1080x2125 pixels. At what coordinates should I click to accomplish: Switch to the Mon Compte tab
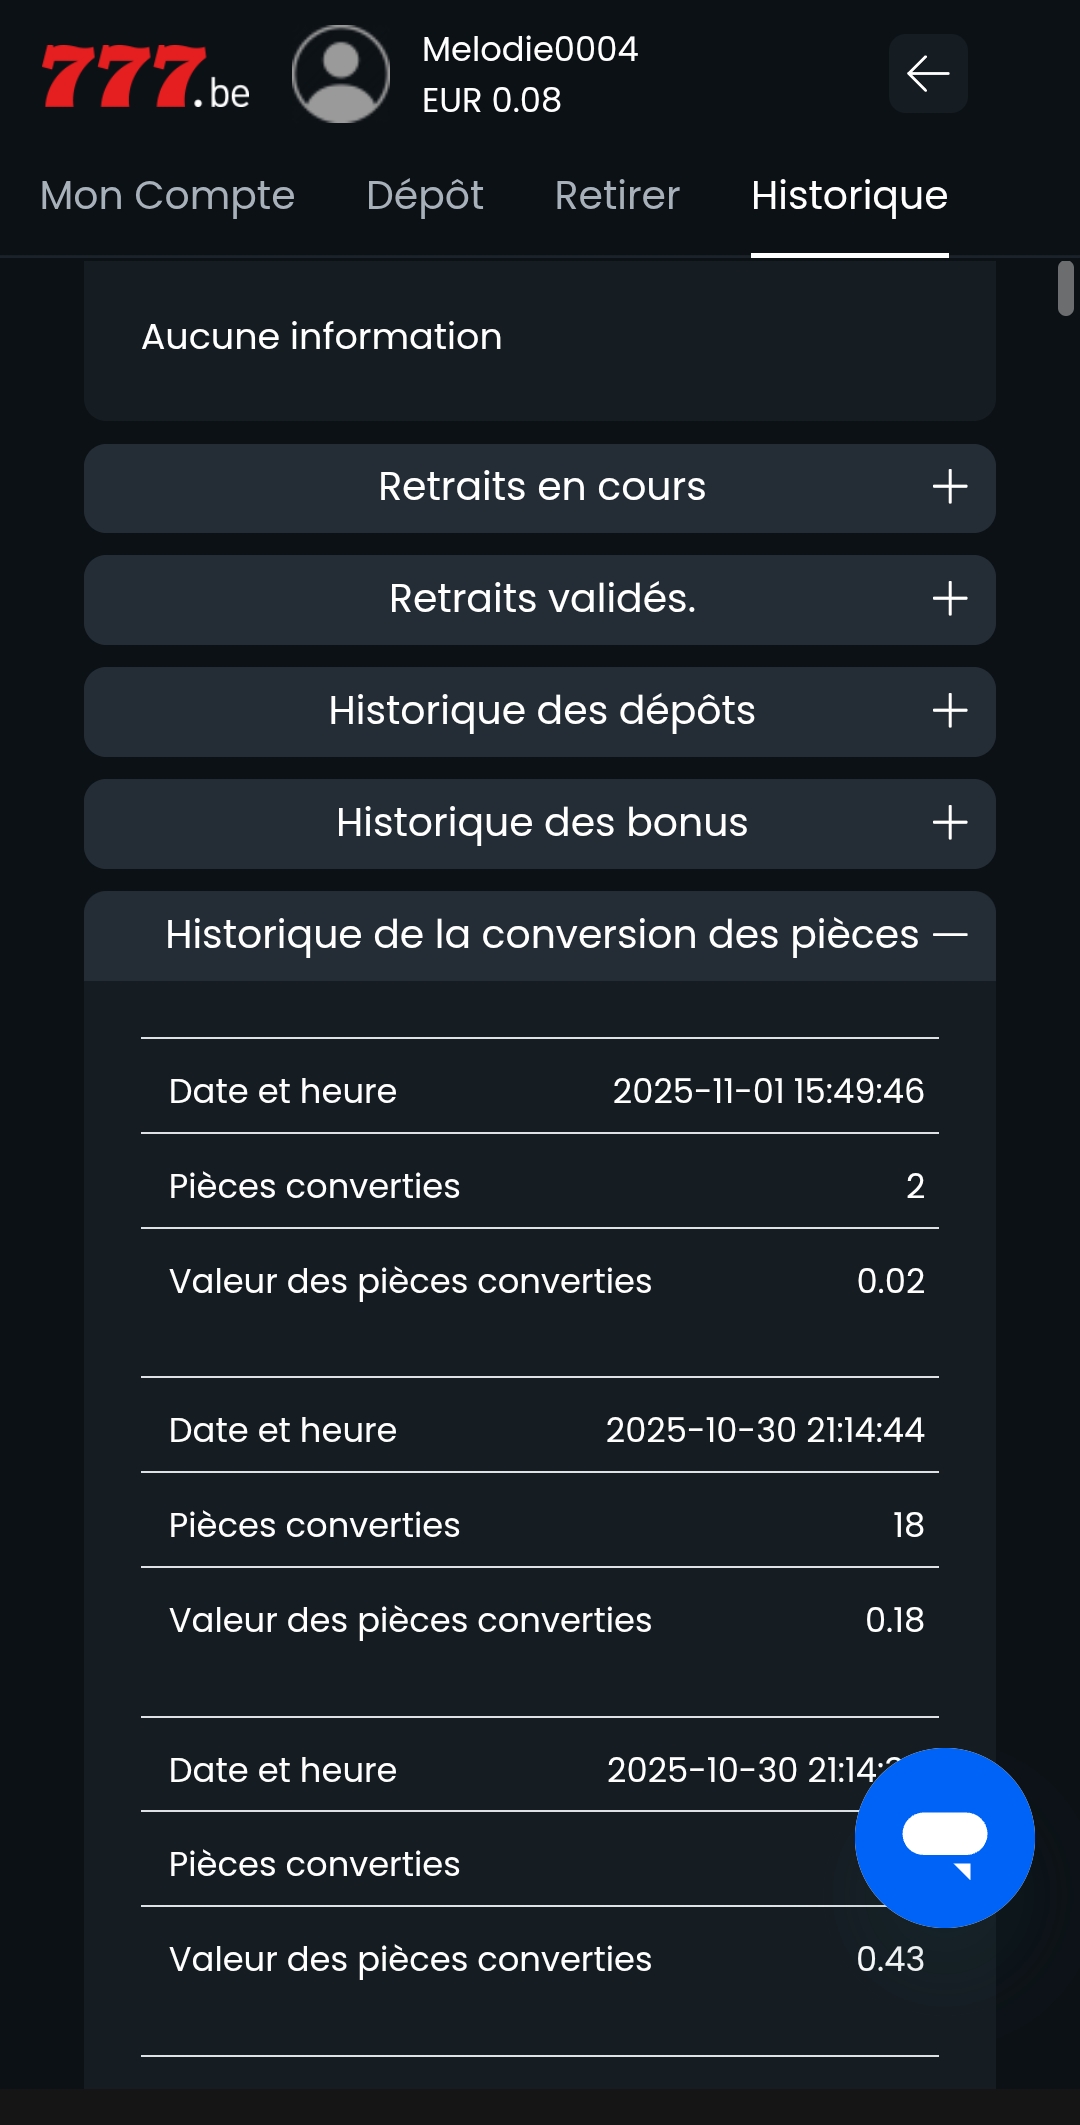point(167,196)
